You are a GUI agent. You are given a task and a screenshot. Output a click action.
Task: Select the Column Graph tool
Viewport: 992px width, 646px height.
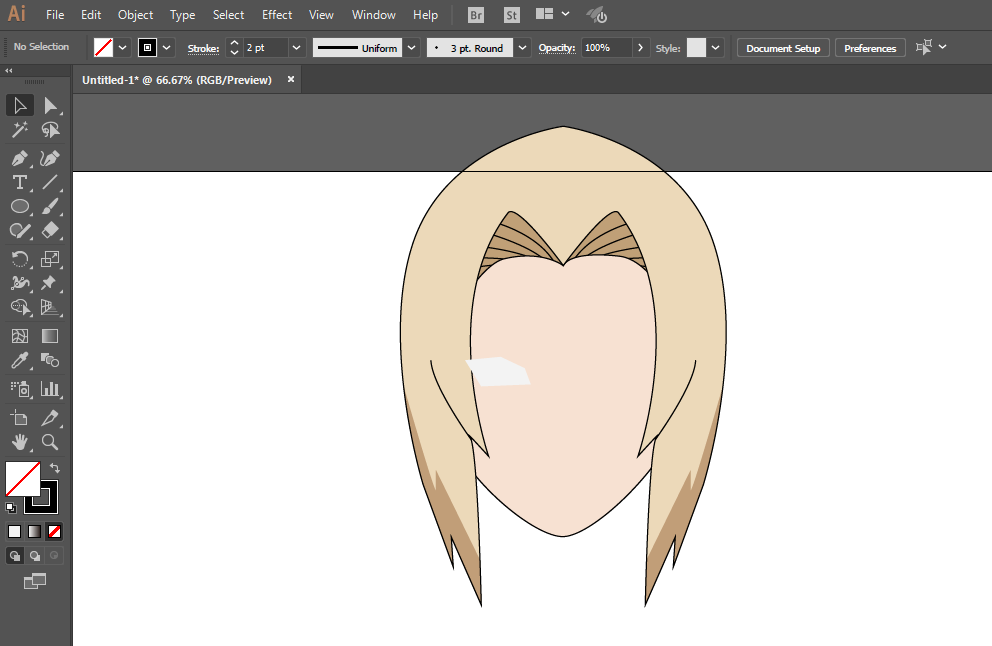[50, 388]
